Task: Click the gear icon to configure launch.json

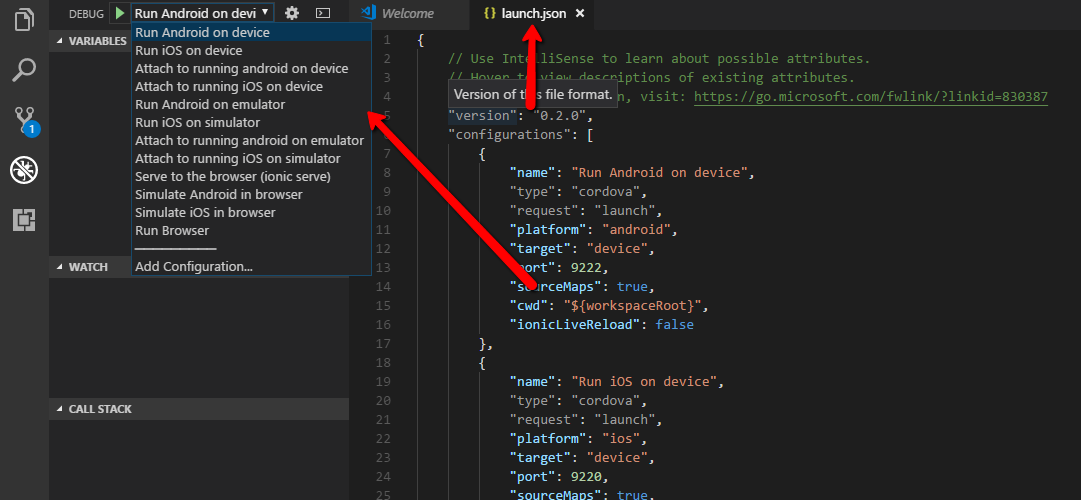Action: click(x=292, y=13)
